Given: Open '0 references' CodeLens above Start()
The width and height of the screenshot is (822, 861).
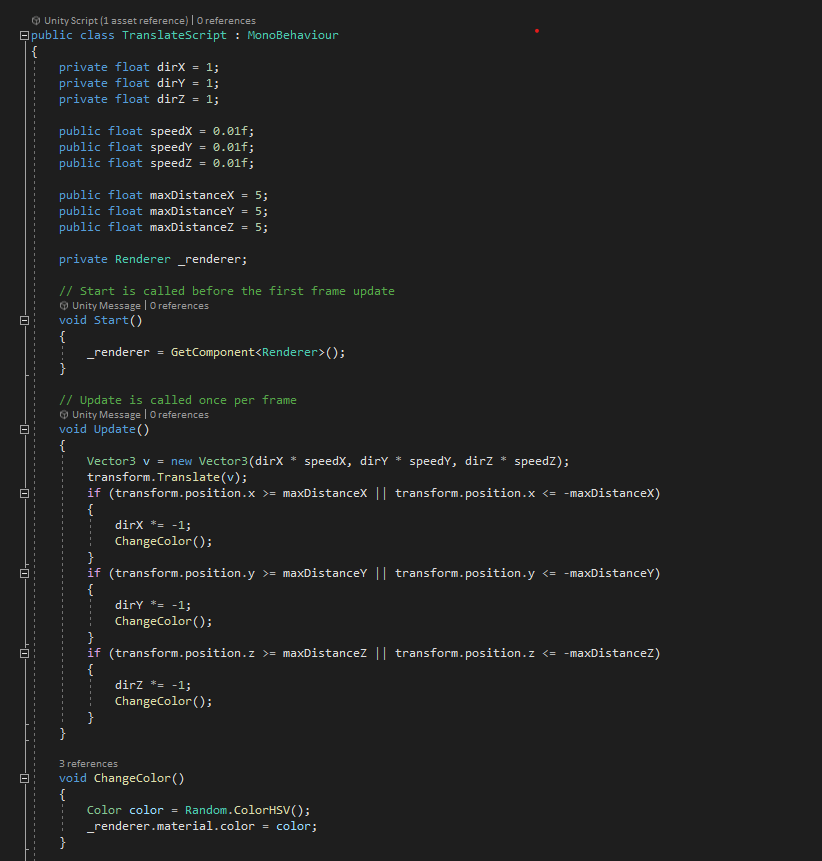Looking at the screenshot, I should click(x=180, y=306).
